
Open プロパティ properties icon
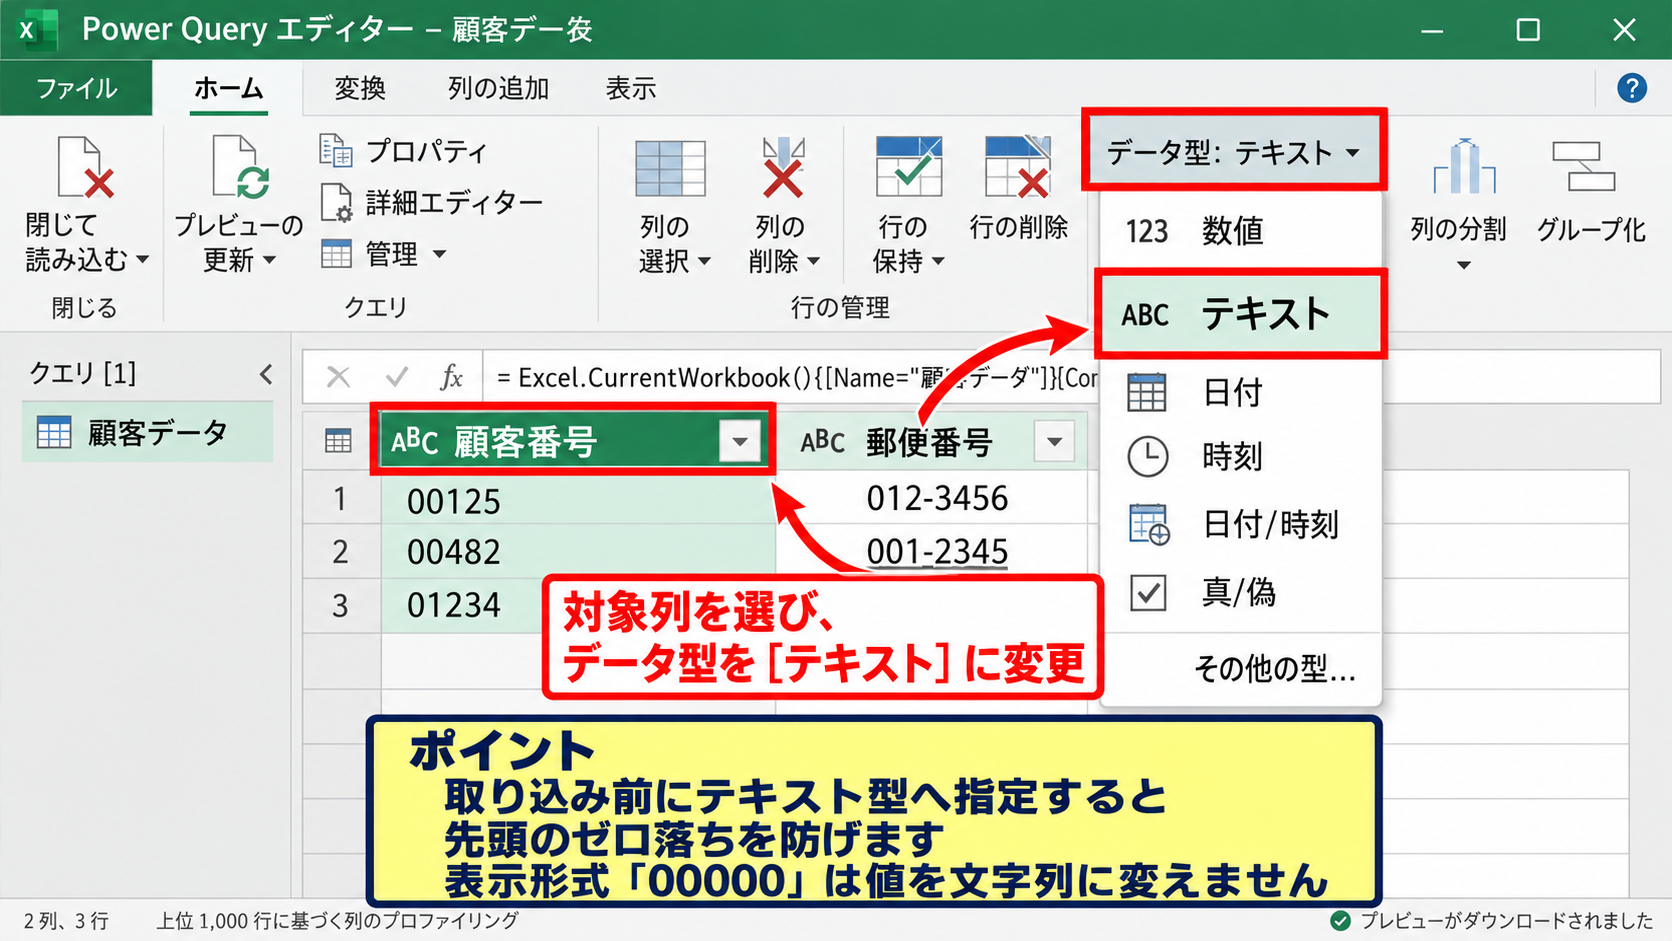(x=336, y=150)
